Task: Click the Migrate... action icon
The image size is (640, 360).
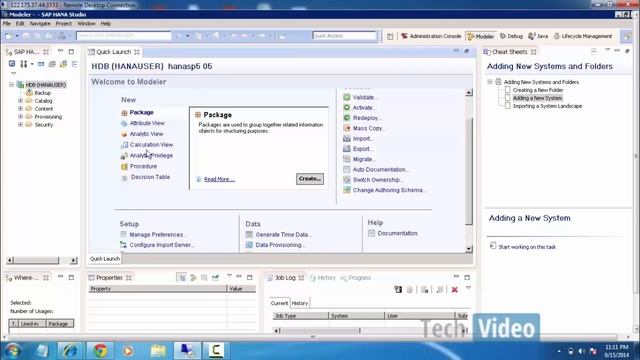Action: (x=347, y=159)
